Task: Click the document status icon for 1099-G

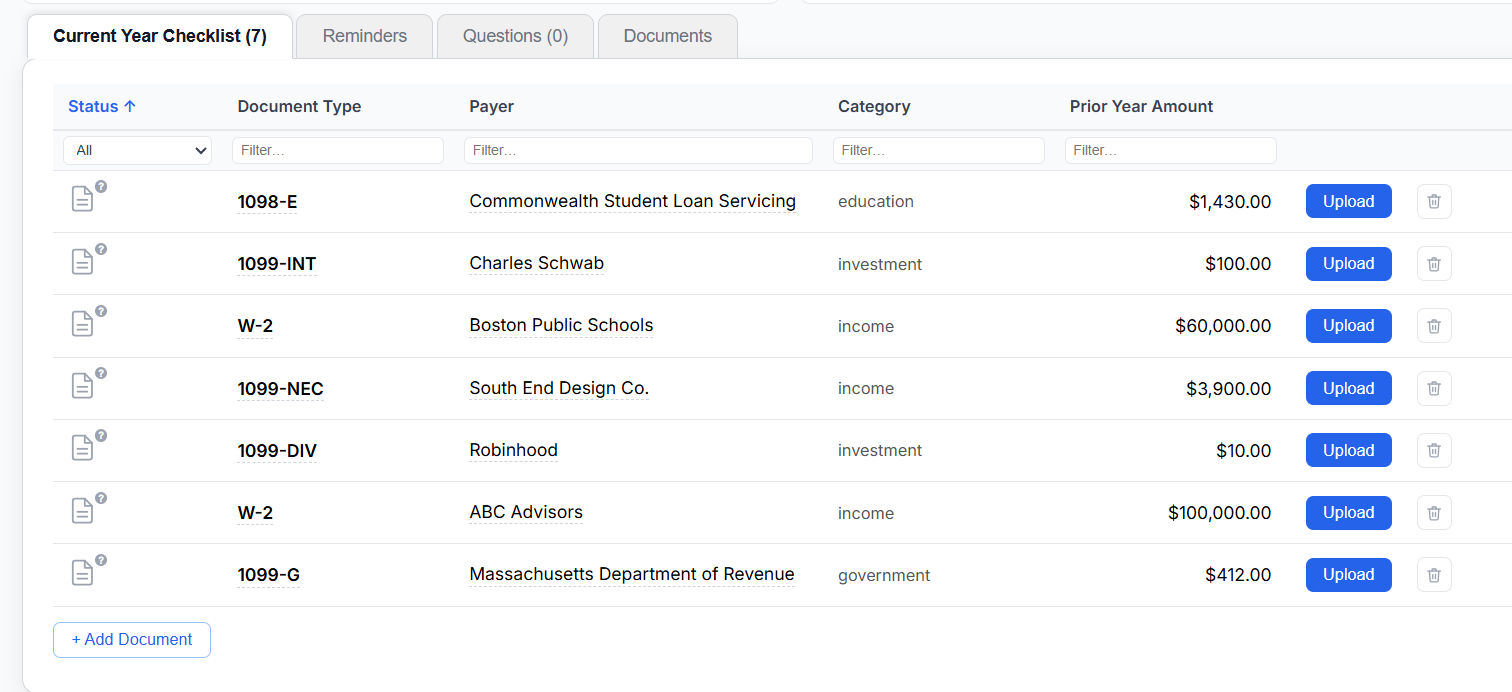Action: point(83,573)
